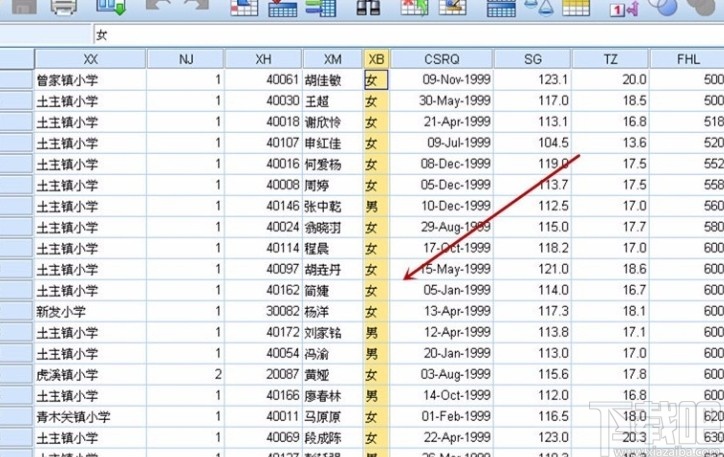Select the name cell 胡佳敏
This screenshot has height=457, width=724.
coord(332,80)
